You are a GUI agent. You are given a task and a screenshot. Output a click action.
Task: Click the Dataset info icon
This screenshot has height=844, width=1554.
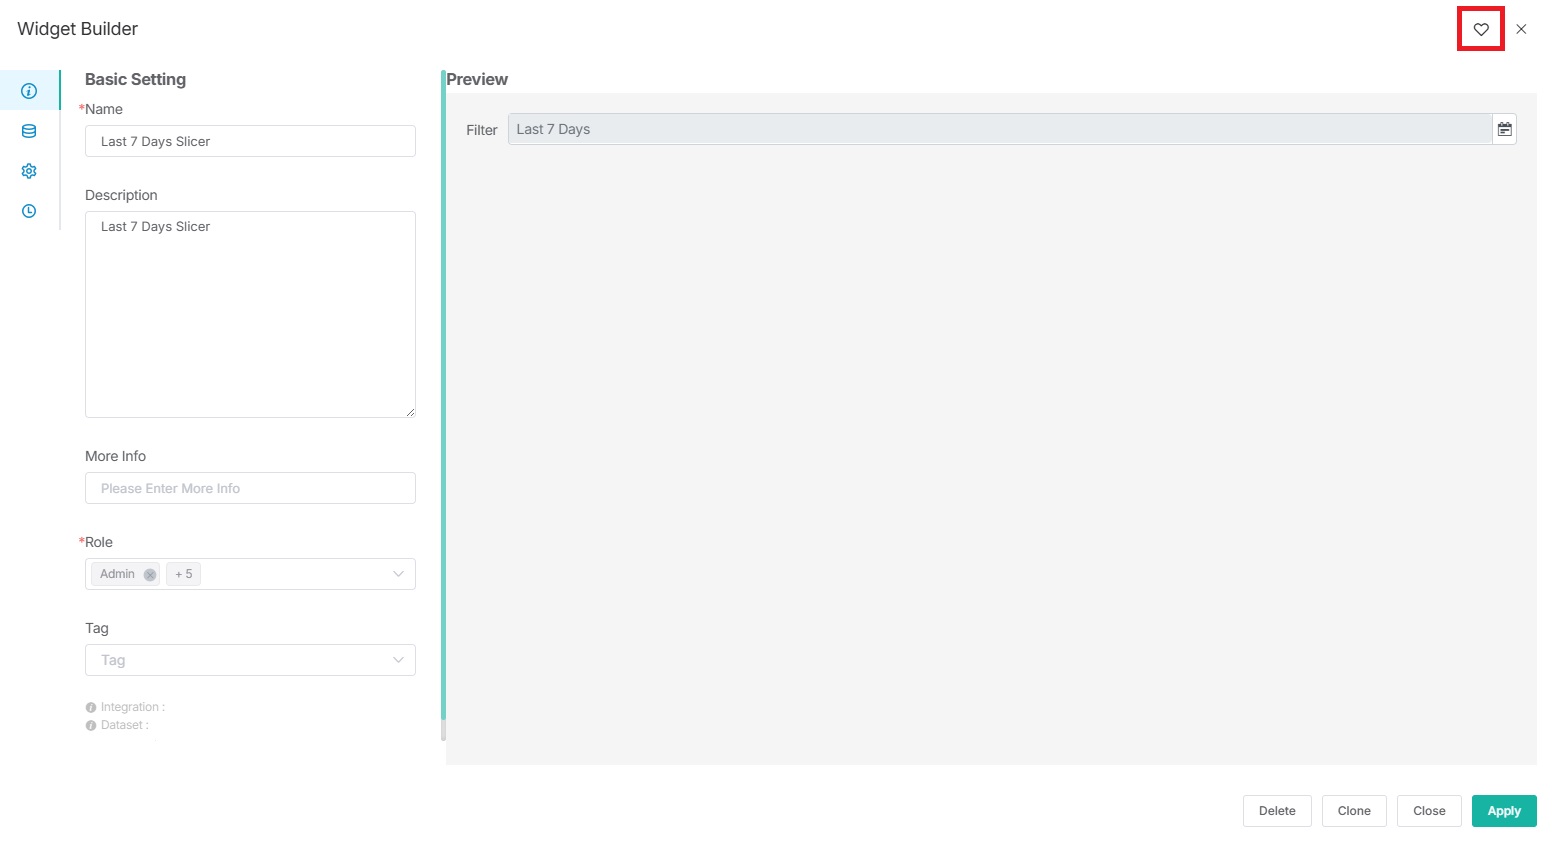tap(91, 725)
